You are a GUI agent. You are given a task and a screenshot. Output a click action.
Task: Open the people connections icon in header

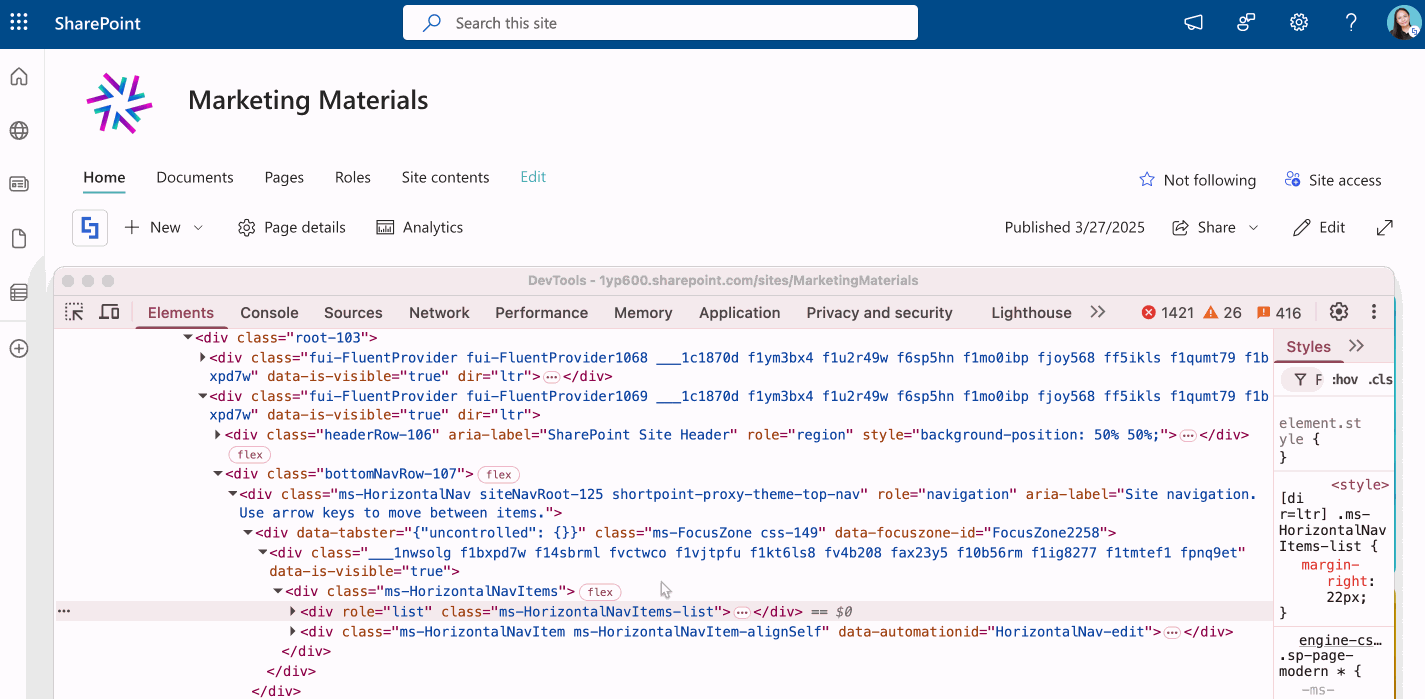click(1246, 23)
